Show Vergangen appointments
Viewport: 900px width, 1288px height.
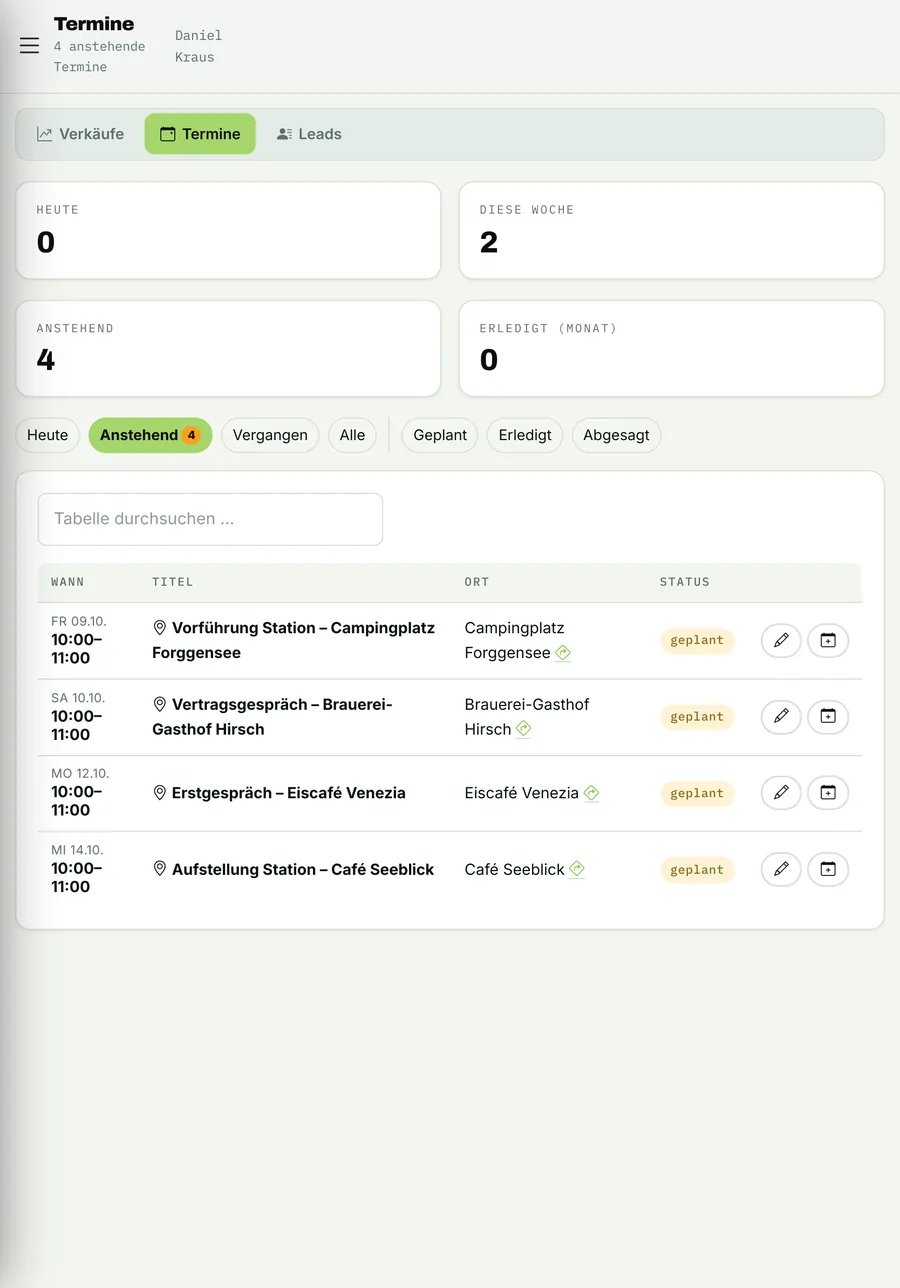click(x=270, y=435)
